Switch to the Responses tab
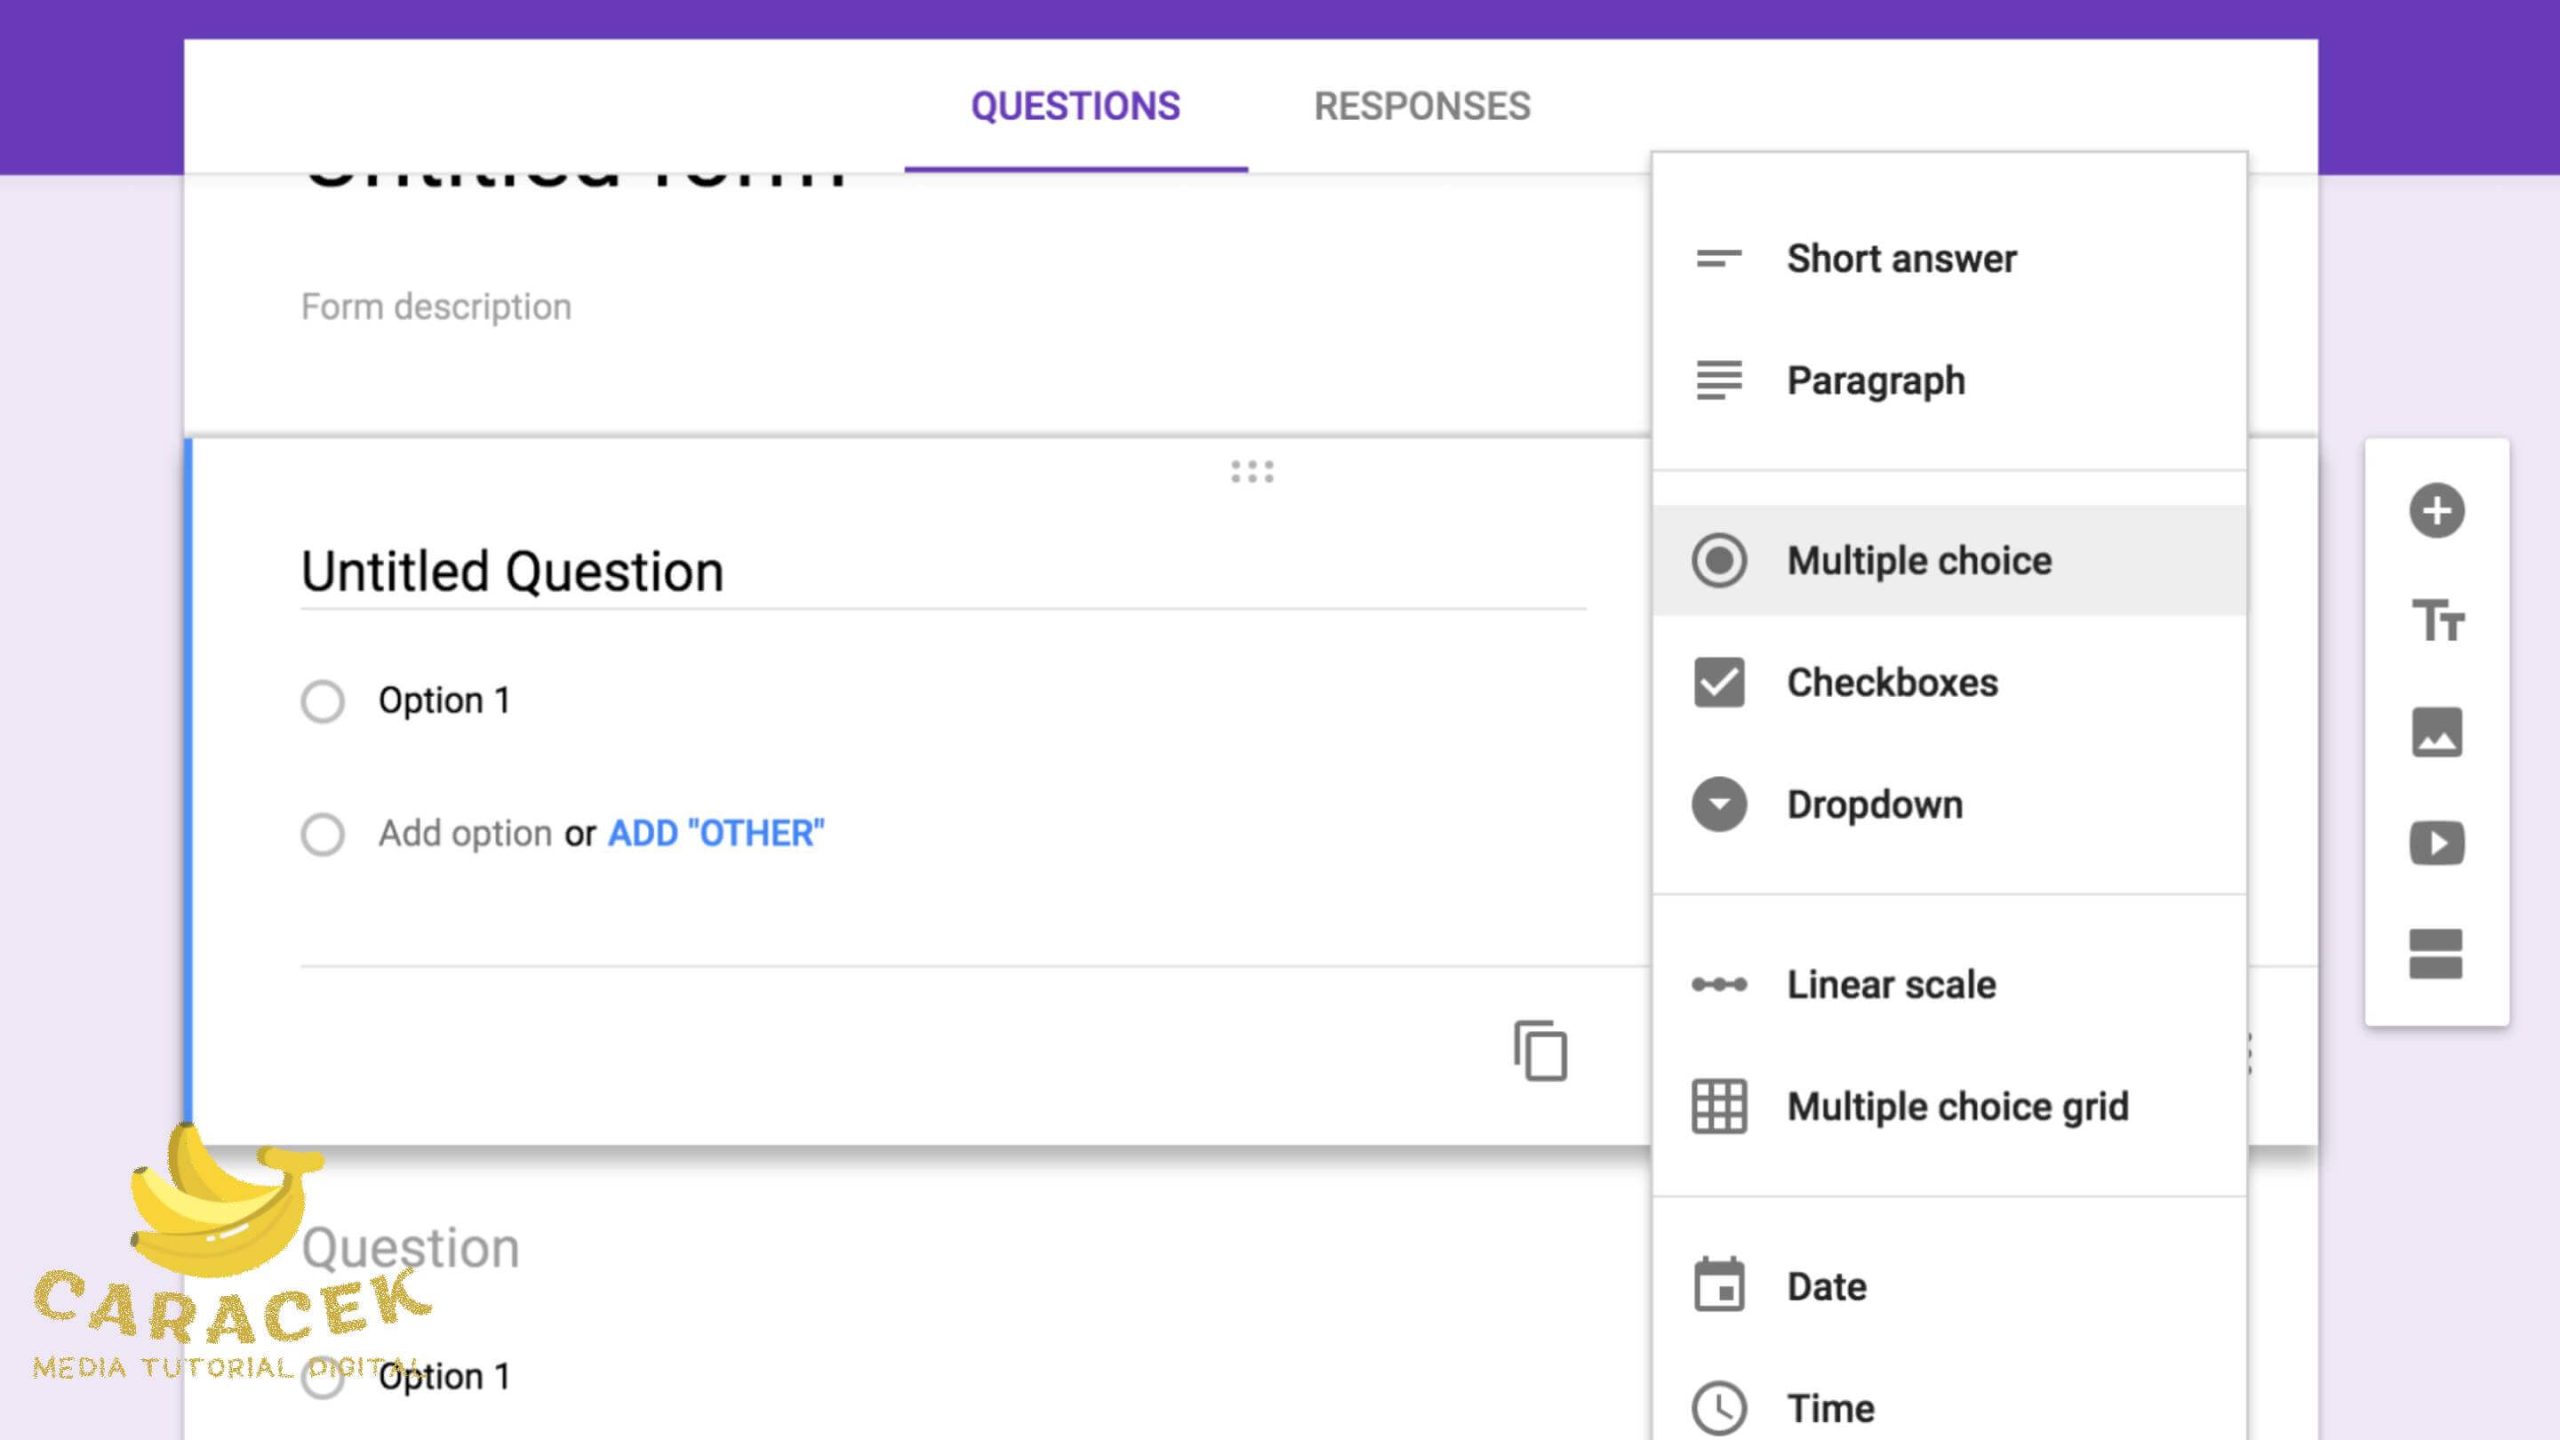The width and height of the screenshot is (2560, 1440). (x=1421, y=106)
